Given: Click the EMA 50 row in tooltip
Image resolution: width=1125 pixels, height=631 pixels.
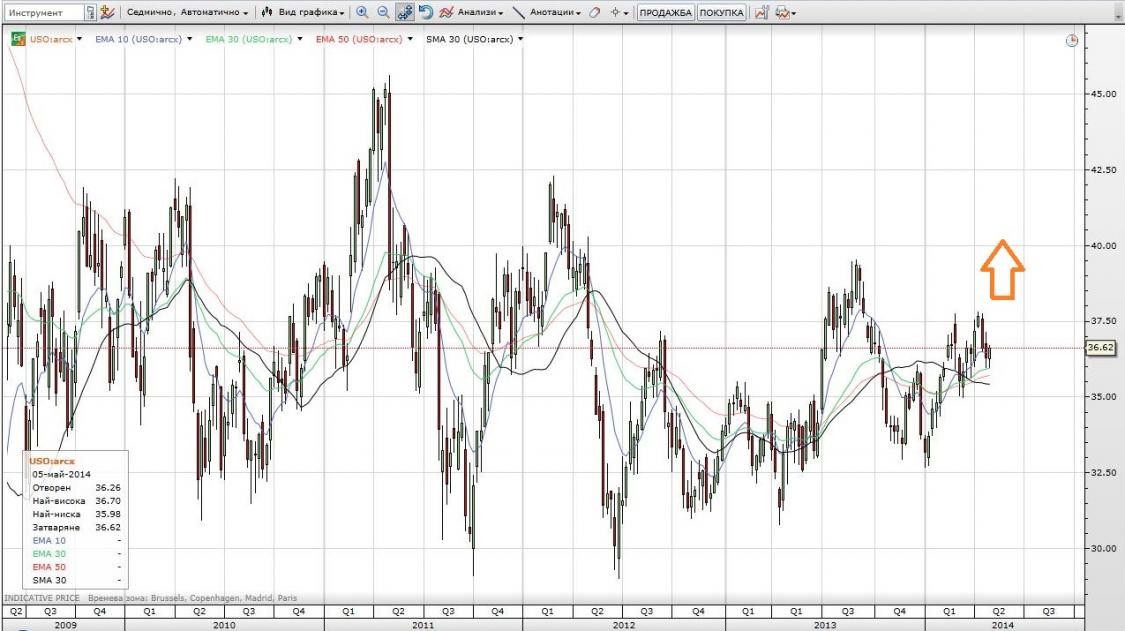Looking at the screenshot, I should pyautogui.click(x=76, y=567).
